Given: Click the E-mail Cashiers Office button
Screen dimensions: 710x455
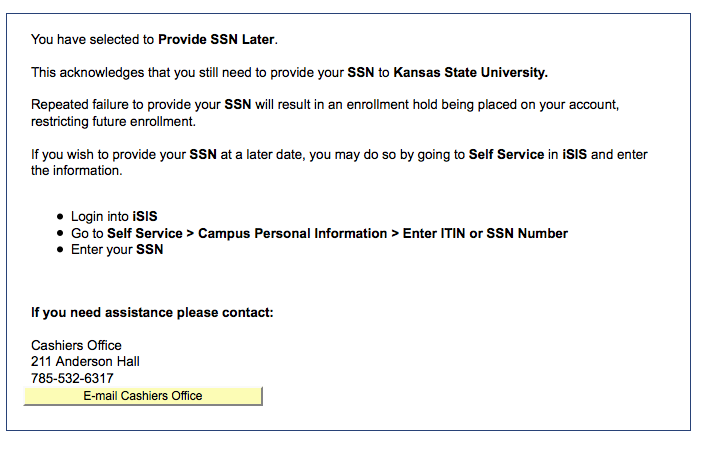Looking at the screenshot, I should coord(143,396).
